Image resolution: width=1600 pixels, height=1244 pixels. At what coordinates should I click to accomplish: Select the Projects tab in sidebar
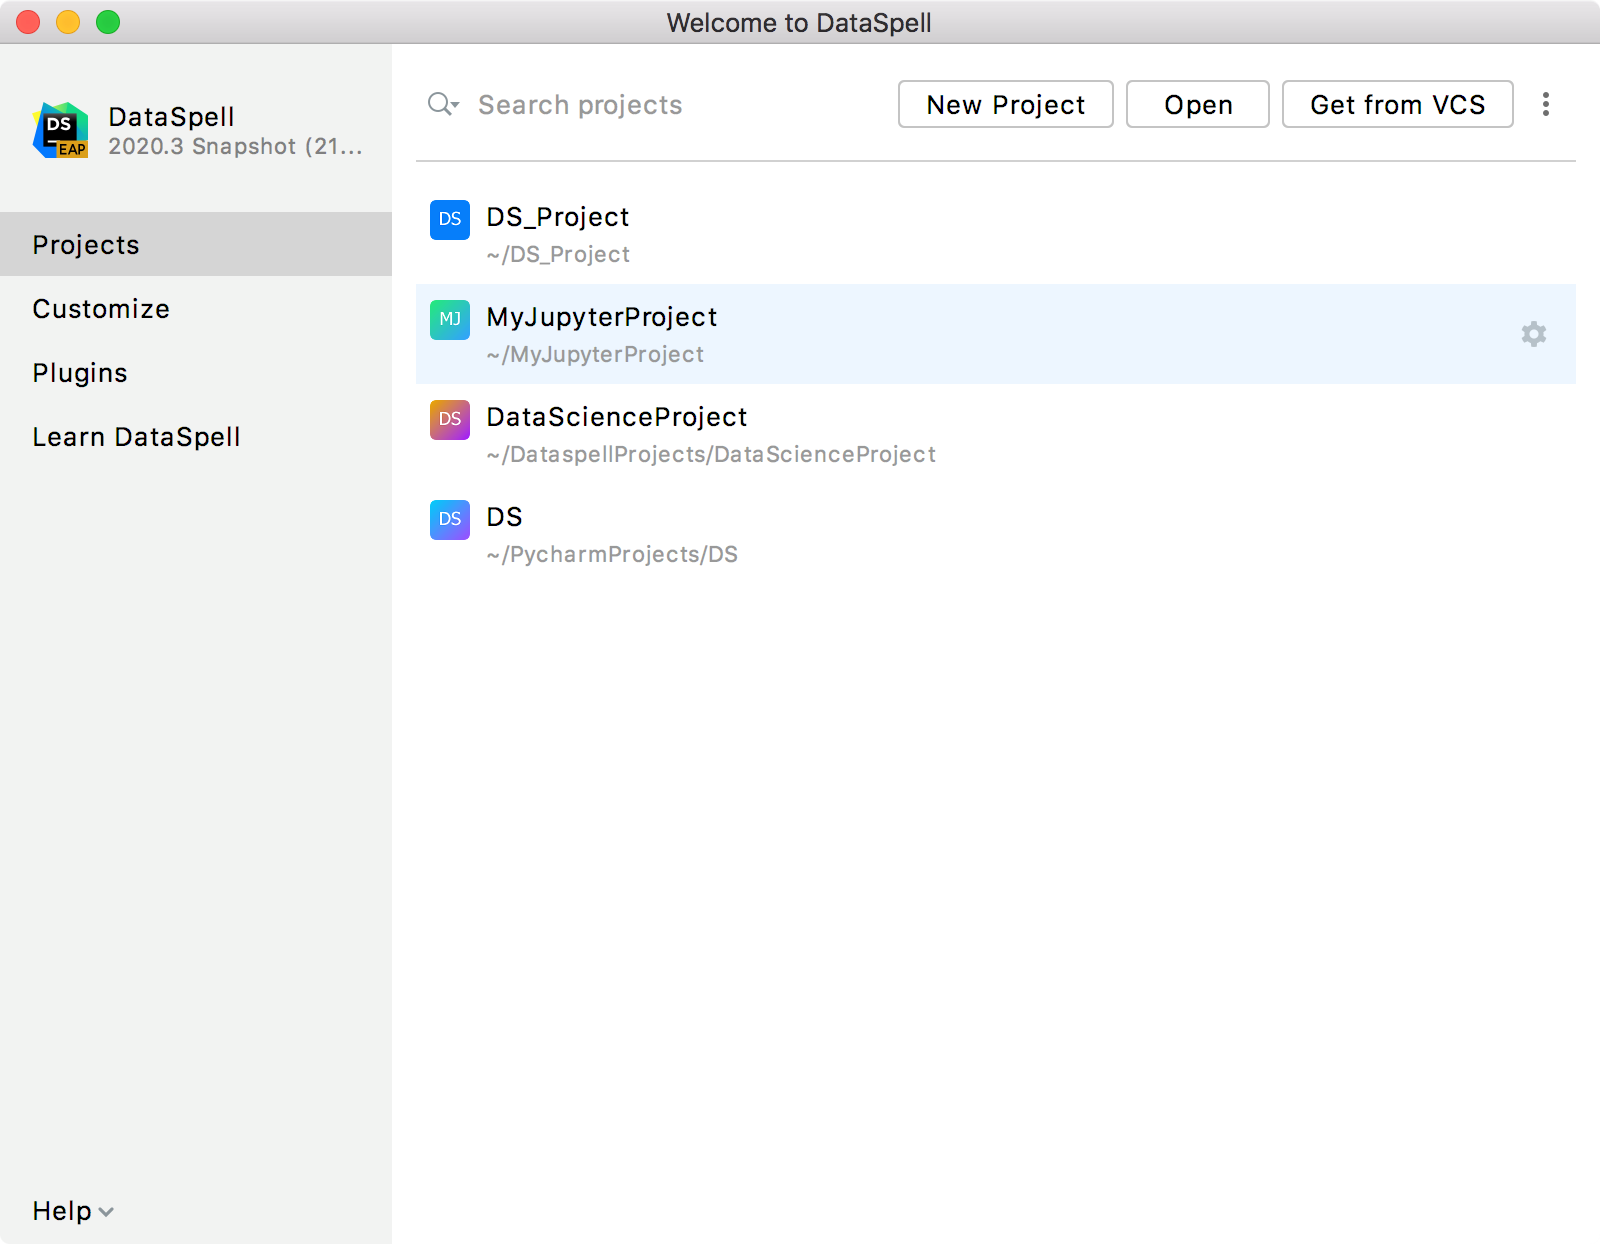(x=86, y=245)
